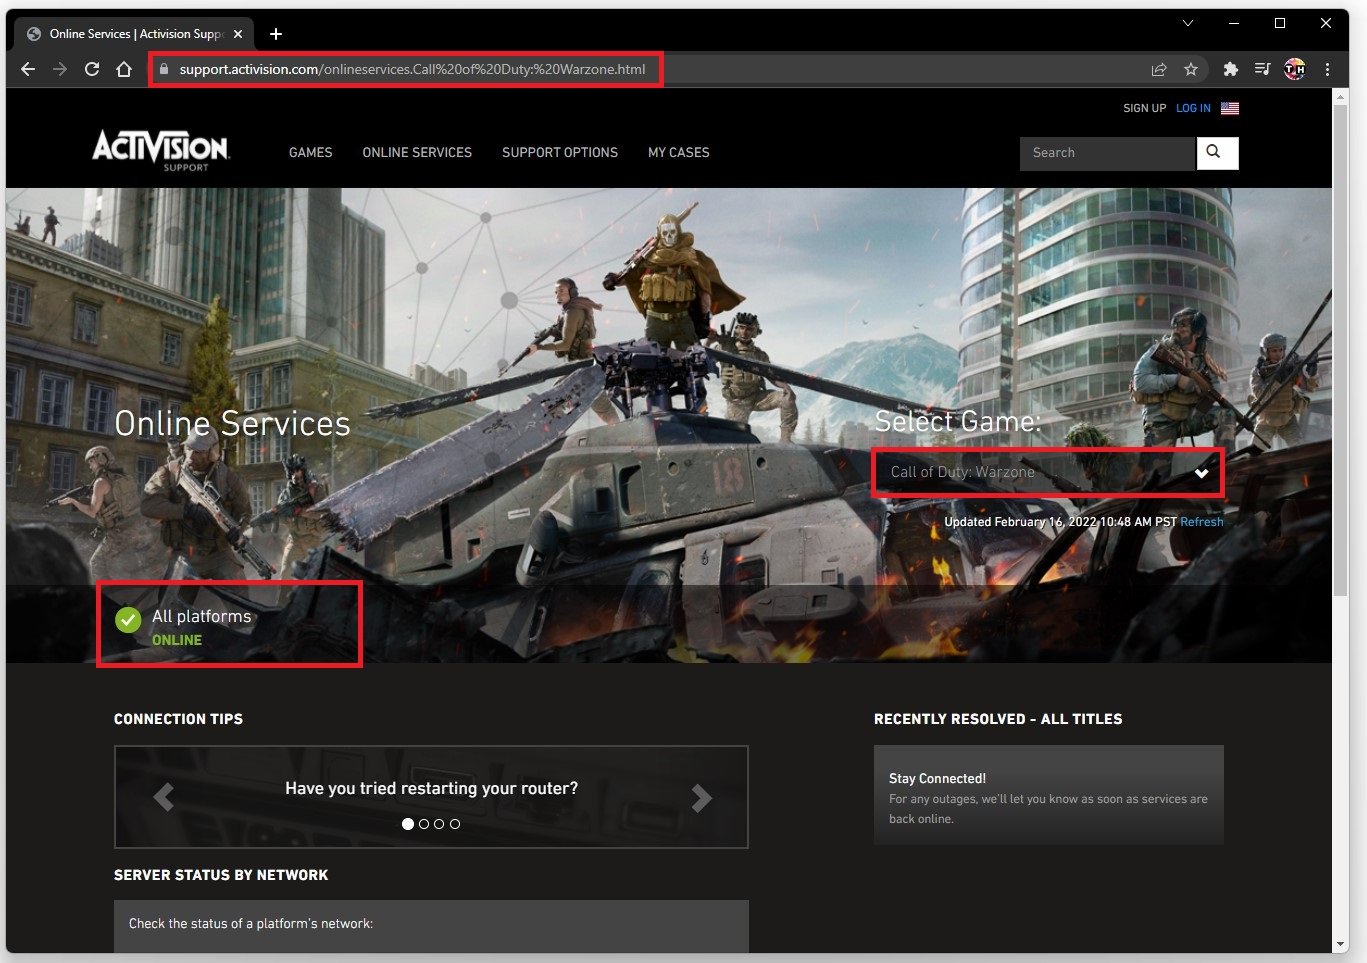Click the US flag region icon
Viewport: 1367px width, 963px height.
click(x=1230, y=108)
